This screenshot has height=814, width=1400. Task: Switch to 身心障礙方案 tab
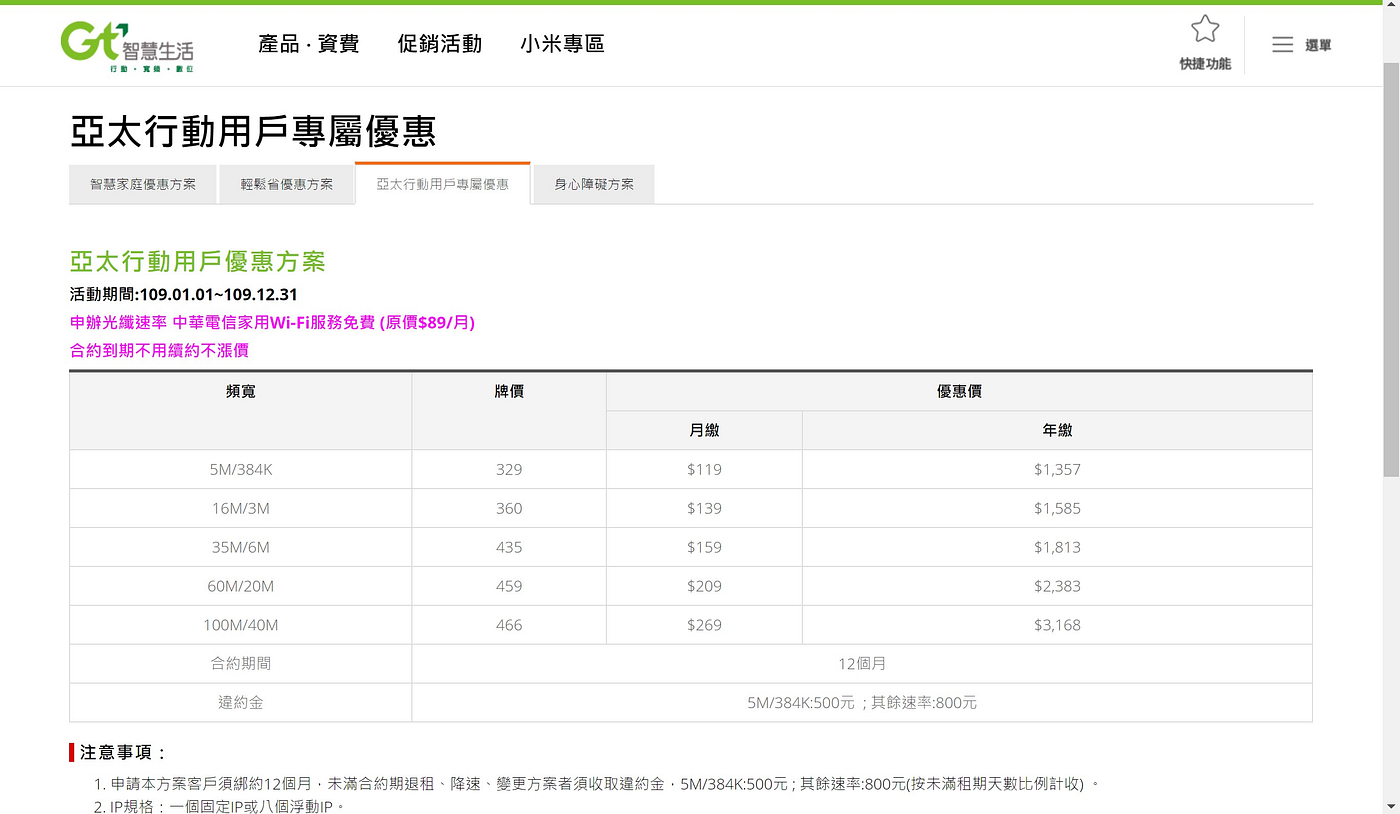pyautogui.click(x=594, y=185)
